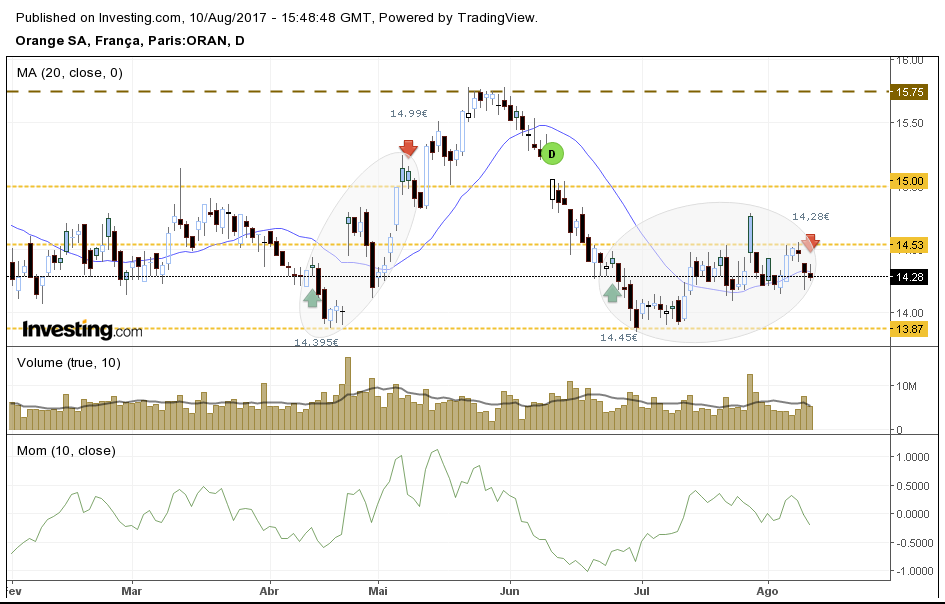The height and width of the screenshot is (604, 945).
Task: Click the Ago label on time axis
Action: [x=768, y=591]
